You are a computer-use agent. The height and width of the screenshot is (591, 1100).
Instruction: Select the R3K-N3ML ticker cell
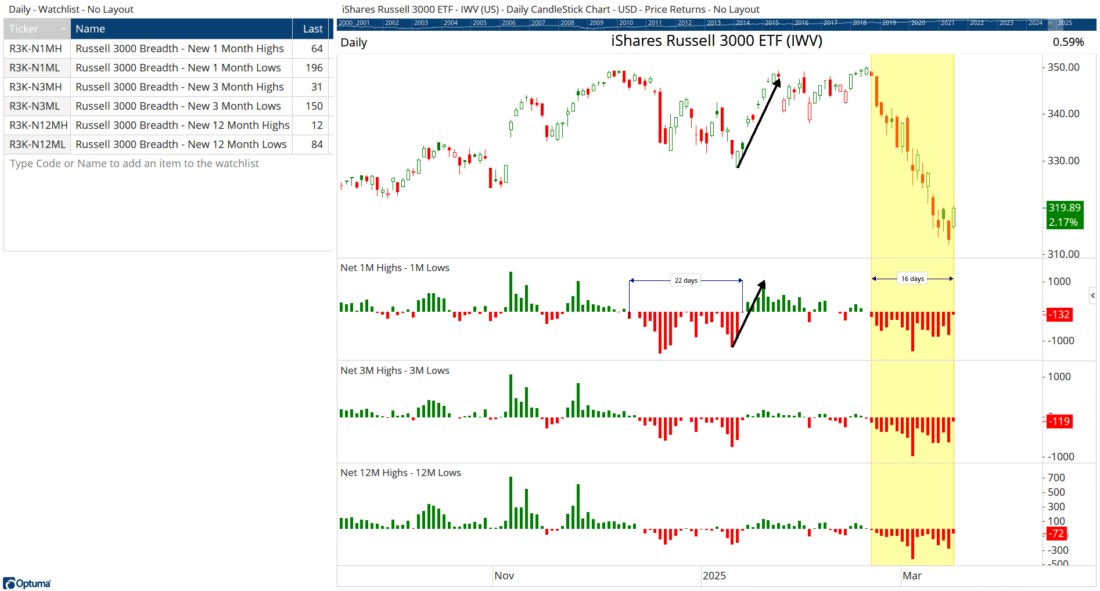(x=36, y=106)
